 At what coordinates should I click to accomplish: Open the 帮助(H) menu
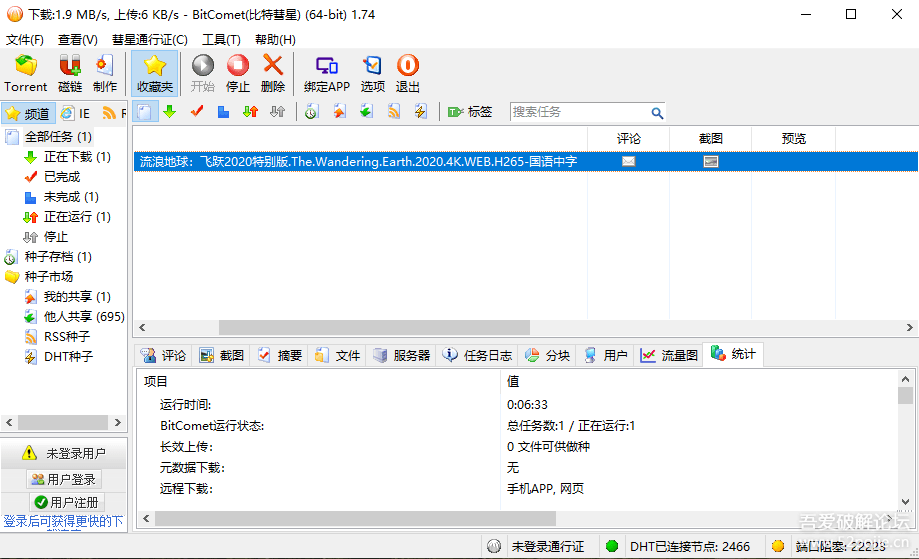pos(275,39)
